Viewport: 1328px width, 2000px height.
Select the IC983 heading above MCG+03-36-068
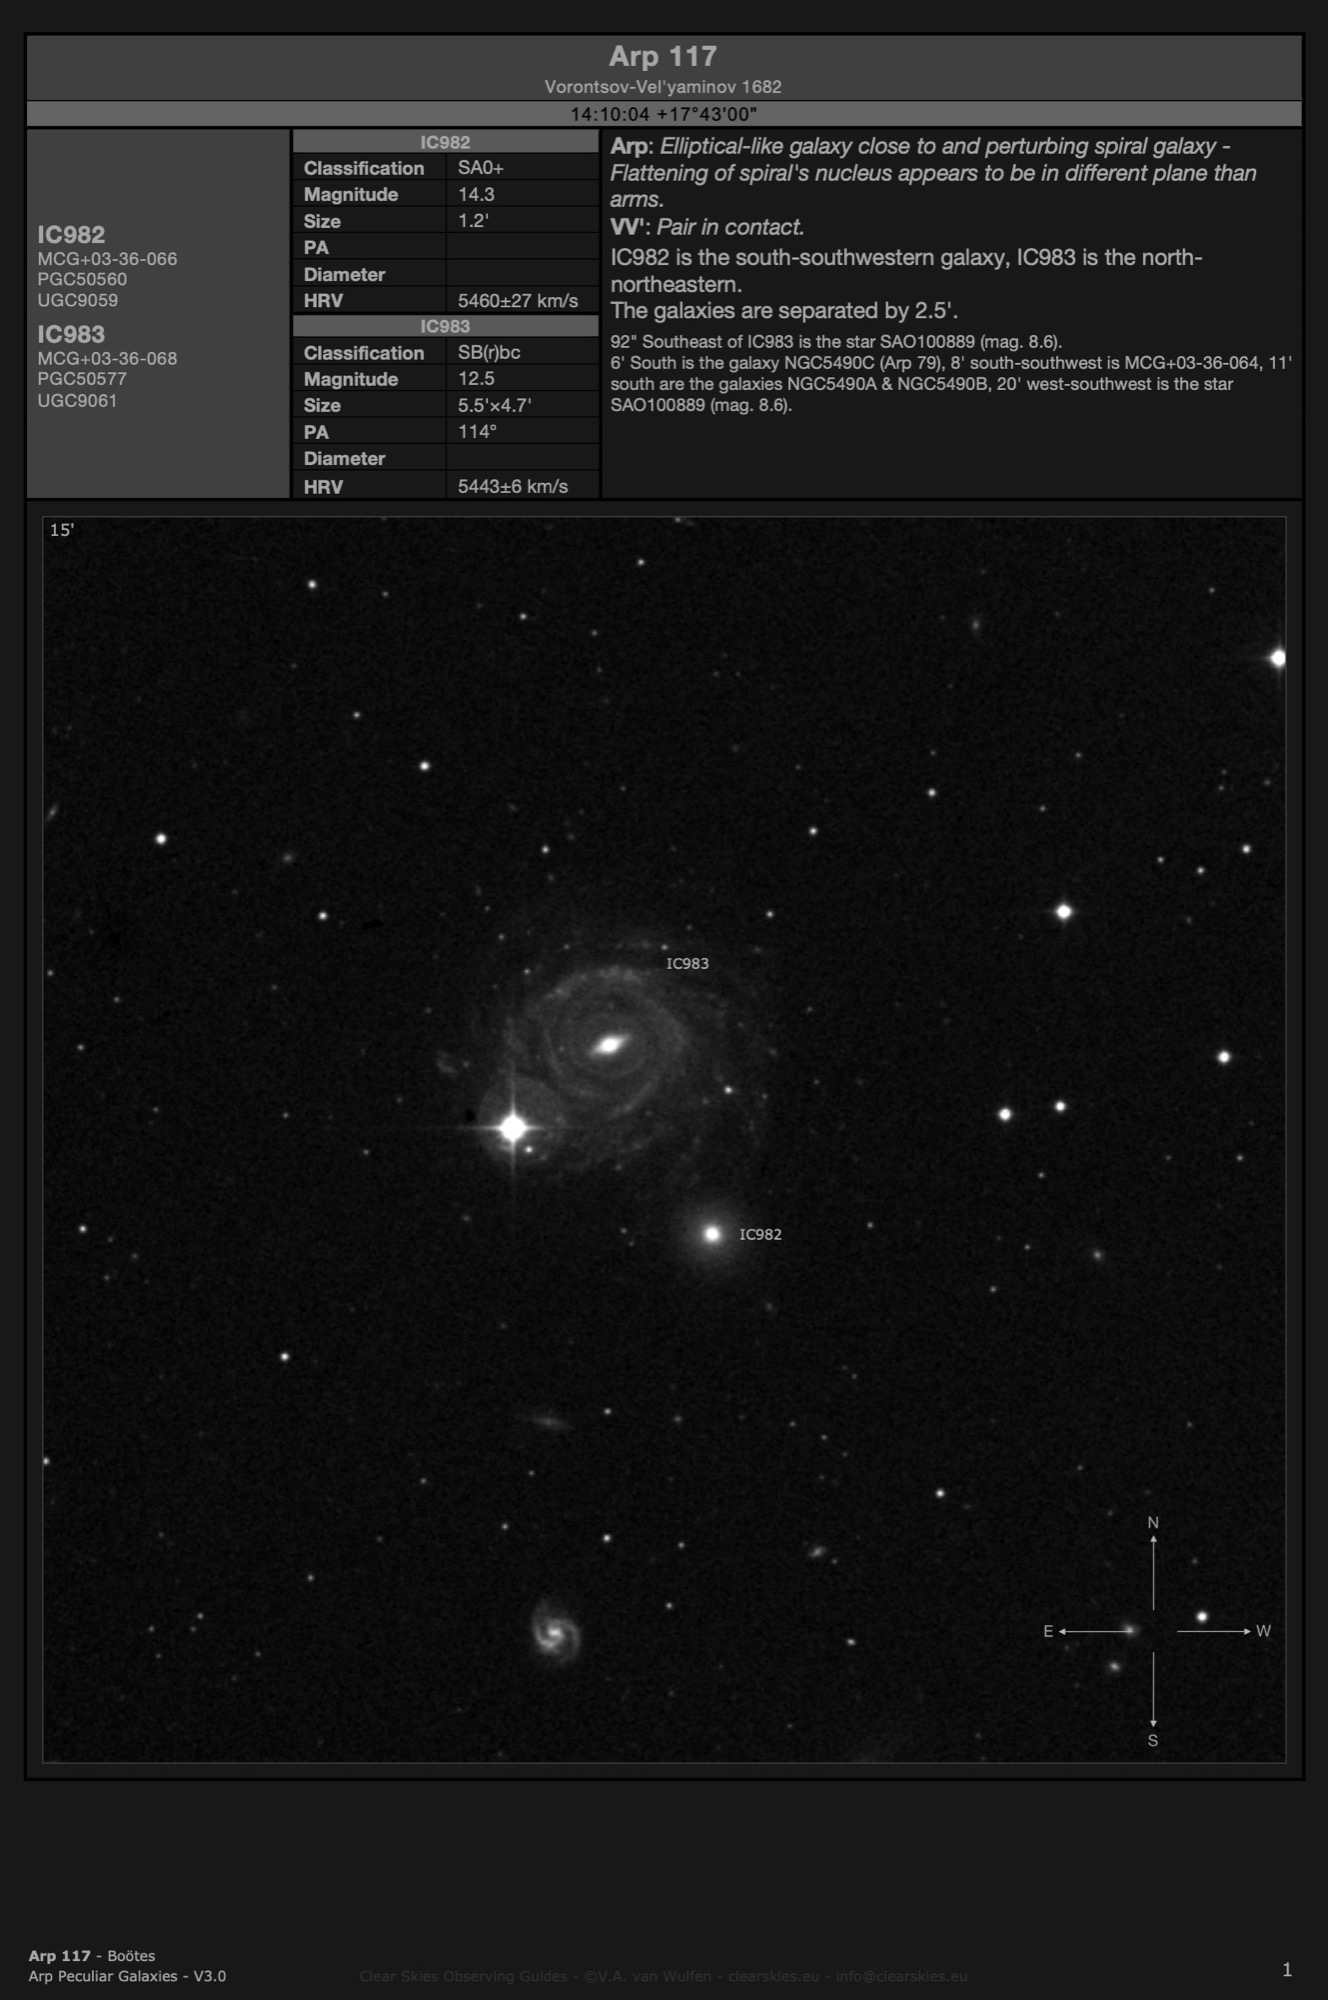tap(71, 334)
